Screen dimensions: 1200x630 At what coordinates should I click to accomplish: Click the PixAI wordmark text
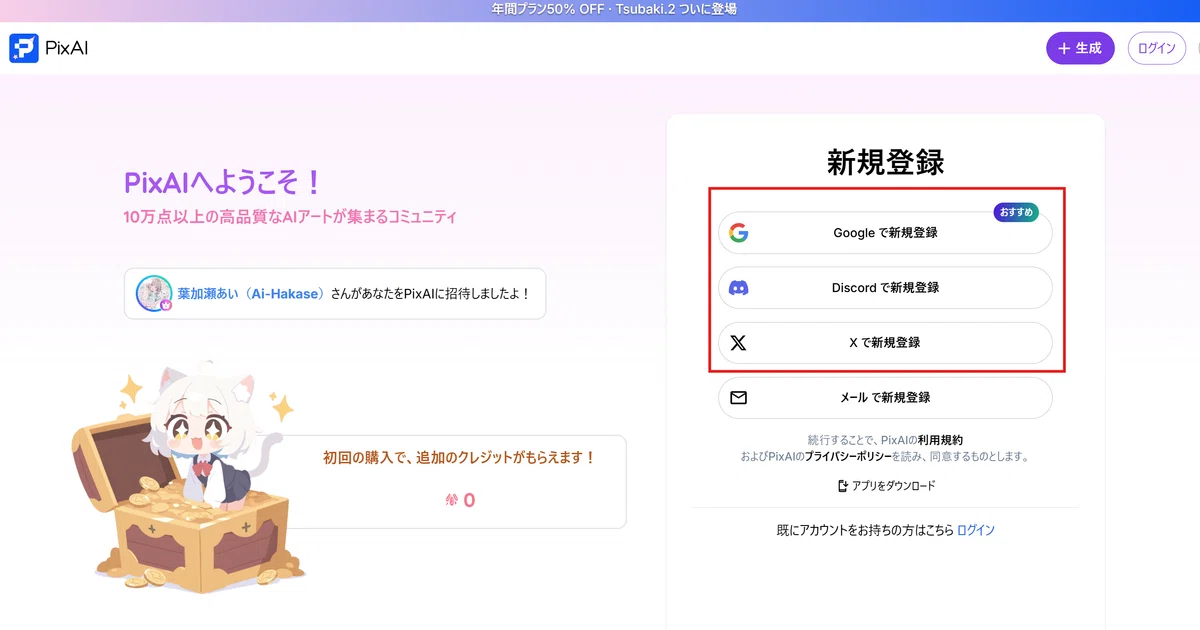pos(67,48)
